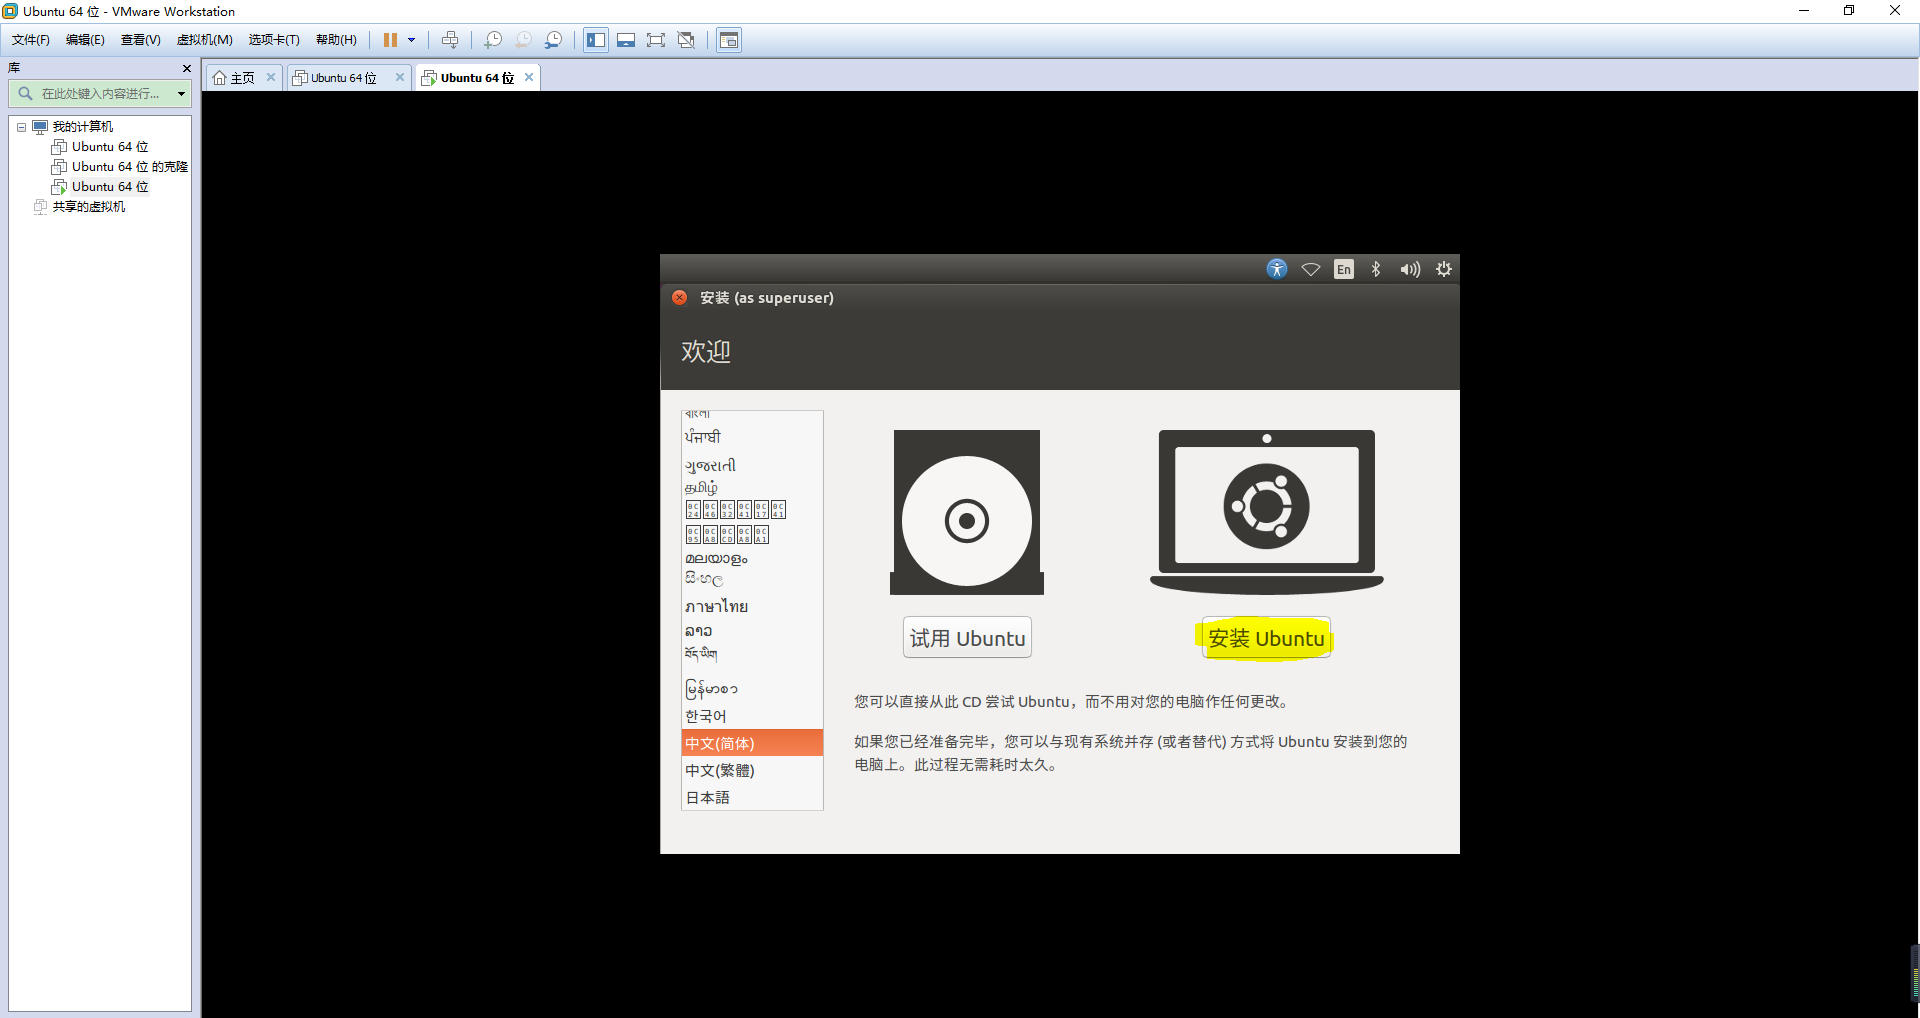
Task: Click the revert to snapshot icon
Action: point(523,40)
